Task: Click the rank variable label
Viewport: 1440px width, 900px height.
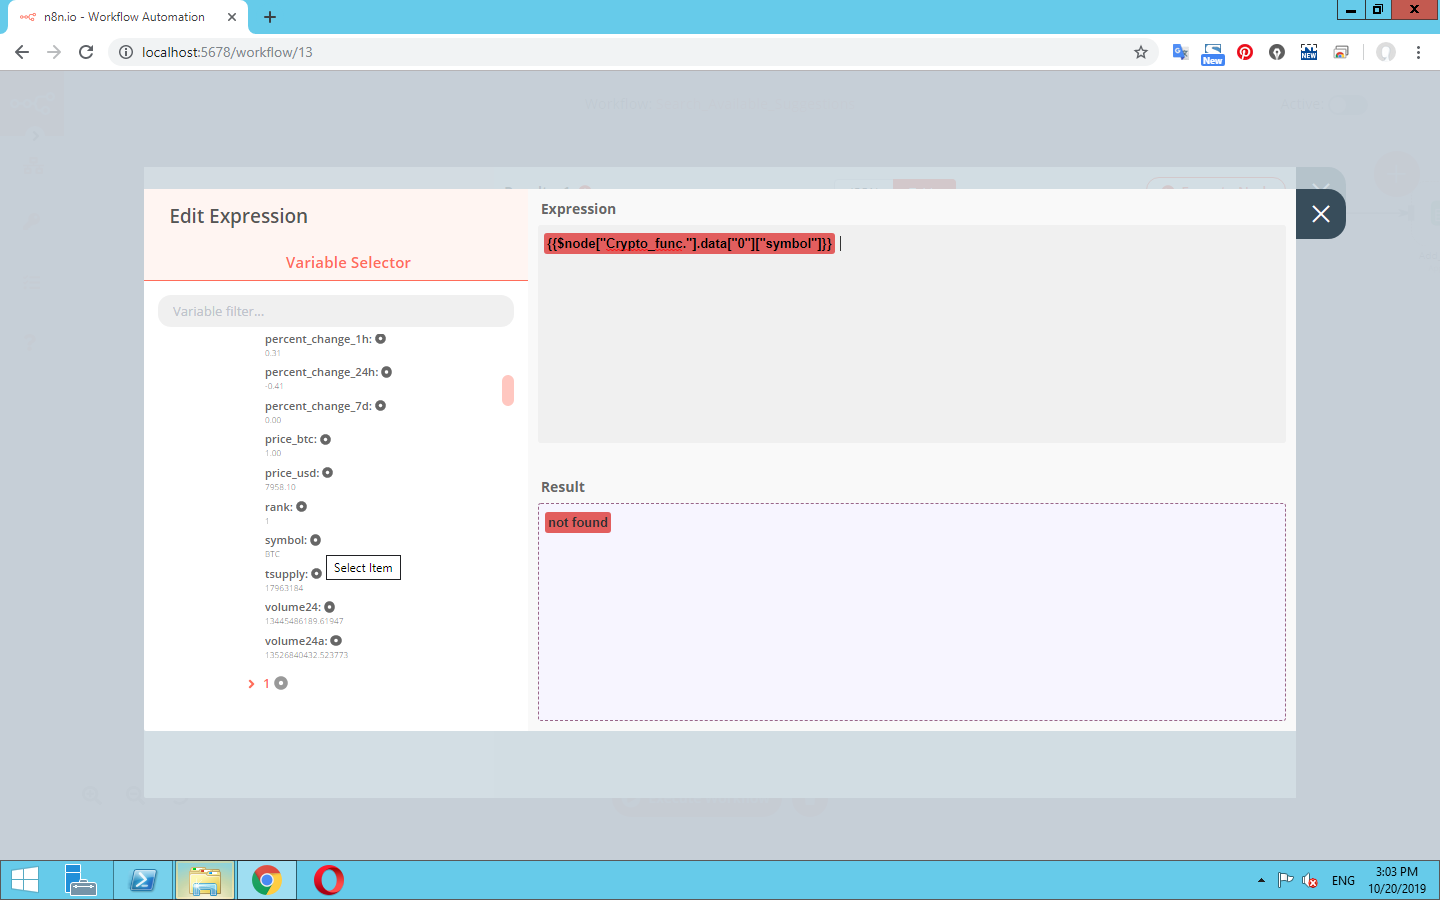Action: (279, 507)
